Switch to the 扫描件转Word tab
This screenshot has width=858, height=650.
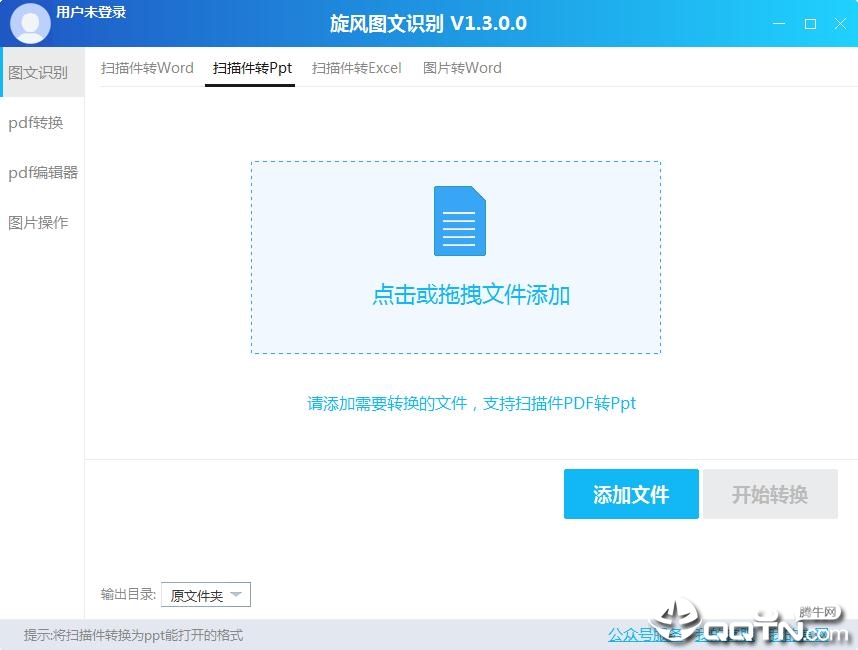point(147,68)
